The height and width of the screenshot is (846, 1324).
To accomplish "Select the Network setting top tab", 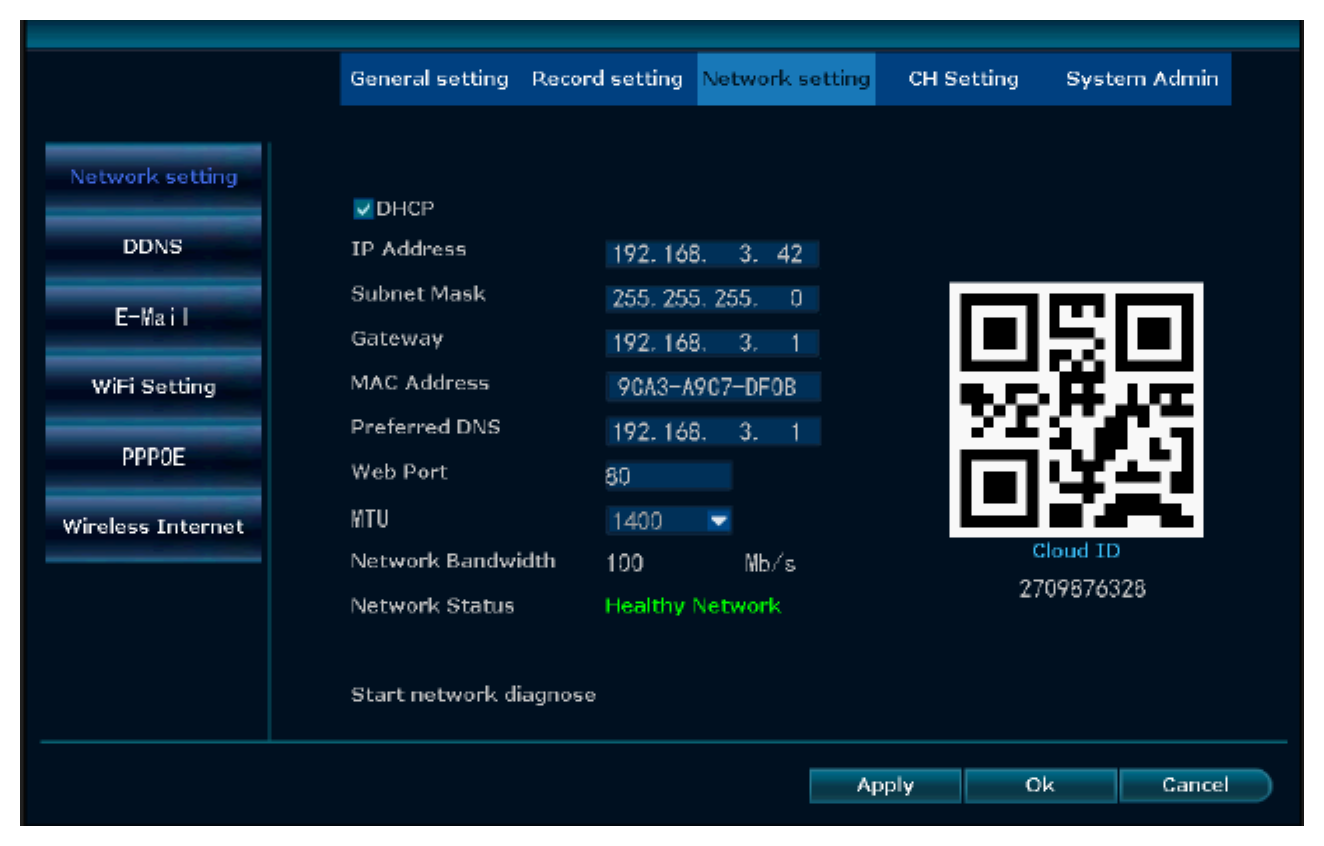I will (x=786, y=79).
